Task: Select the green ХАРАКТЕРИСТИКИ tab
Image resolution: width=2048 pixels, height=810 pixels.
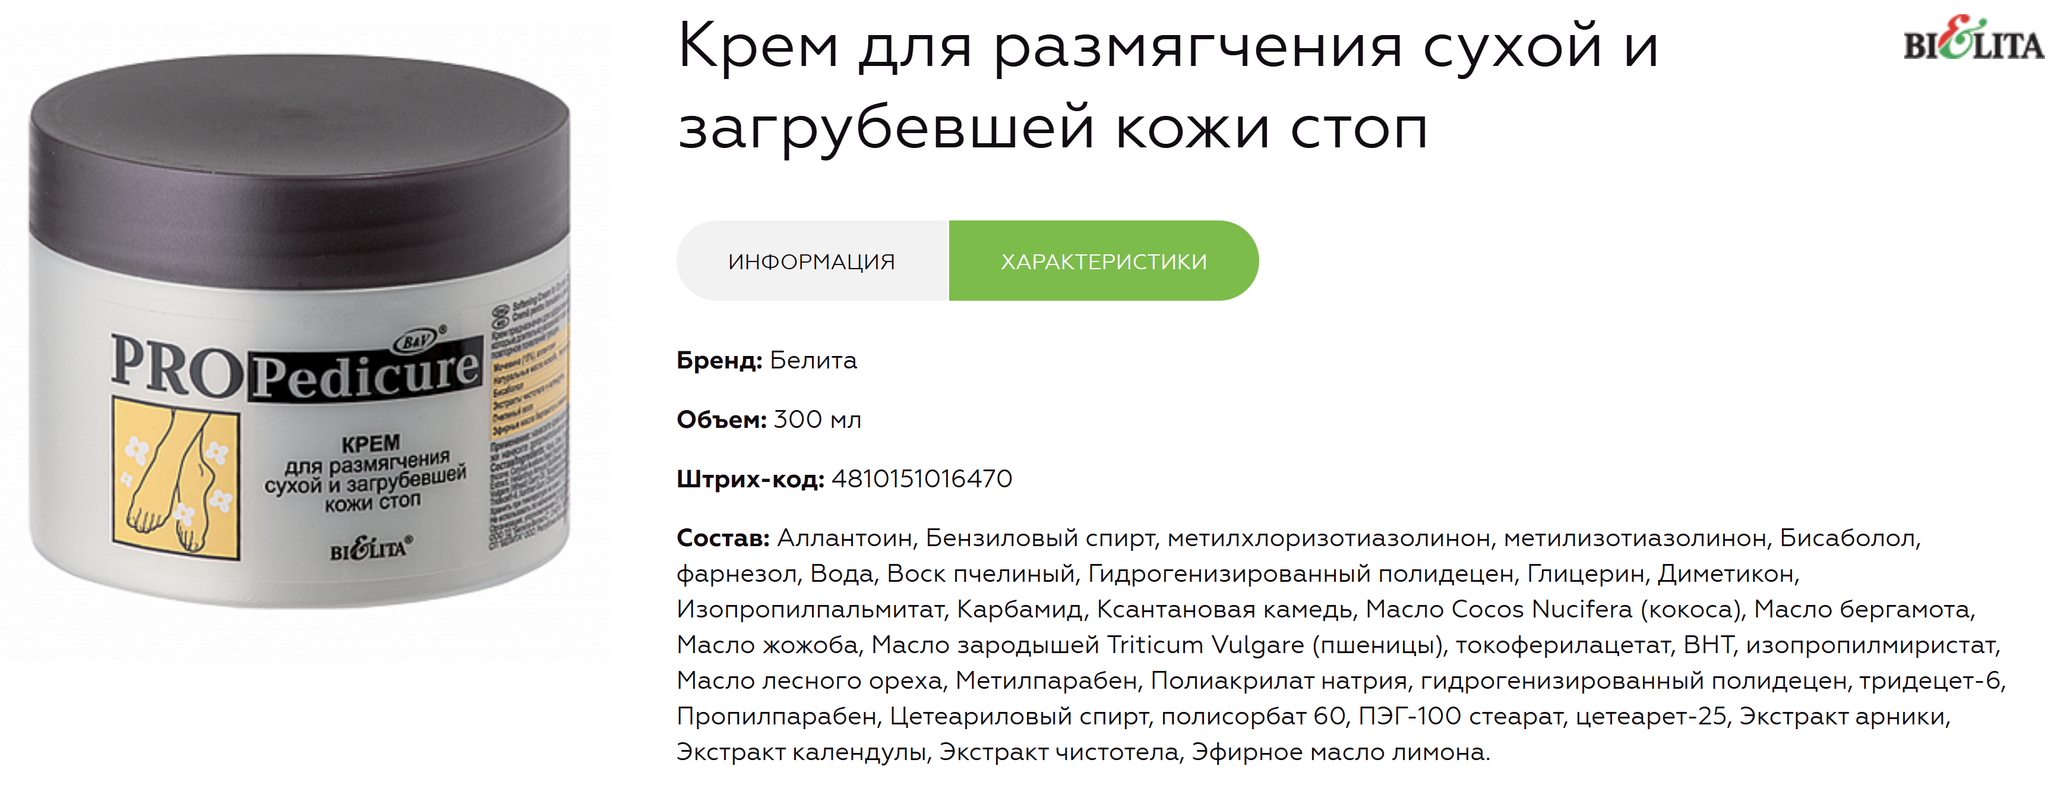Action: point(1103,262)
